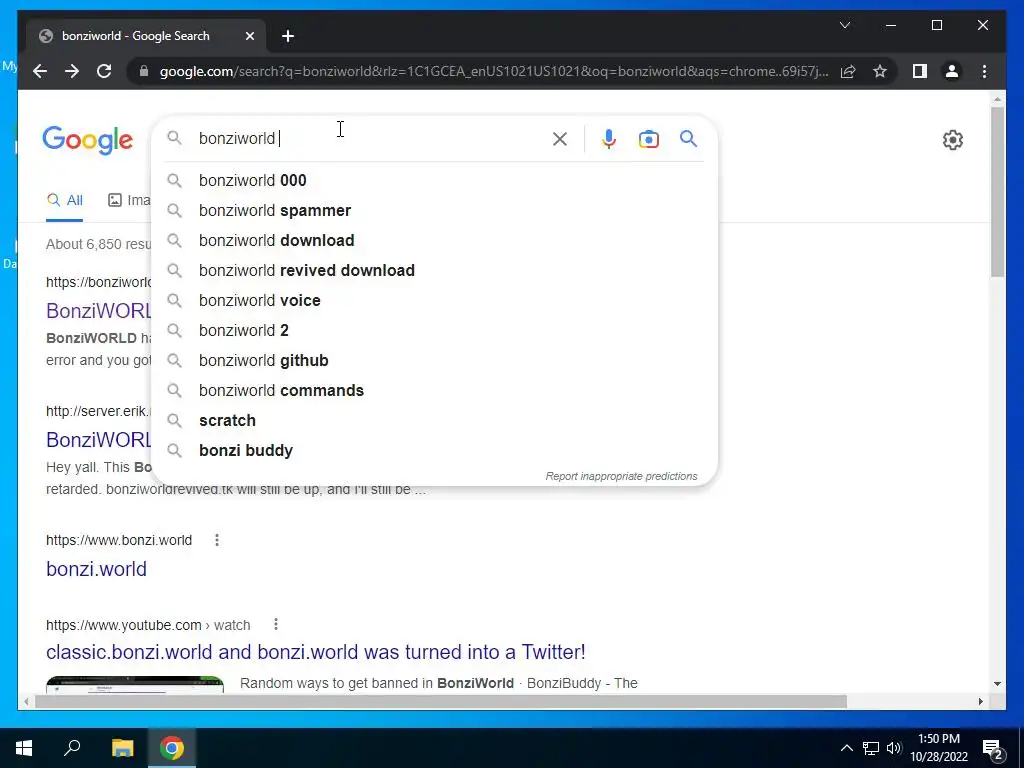Image resolution: width=1024 pixels, height=768 pixels.
Task: Share this page icon in address bar
Action: click(848, 71)
